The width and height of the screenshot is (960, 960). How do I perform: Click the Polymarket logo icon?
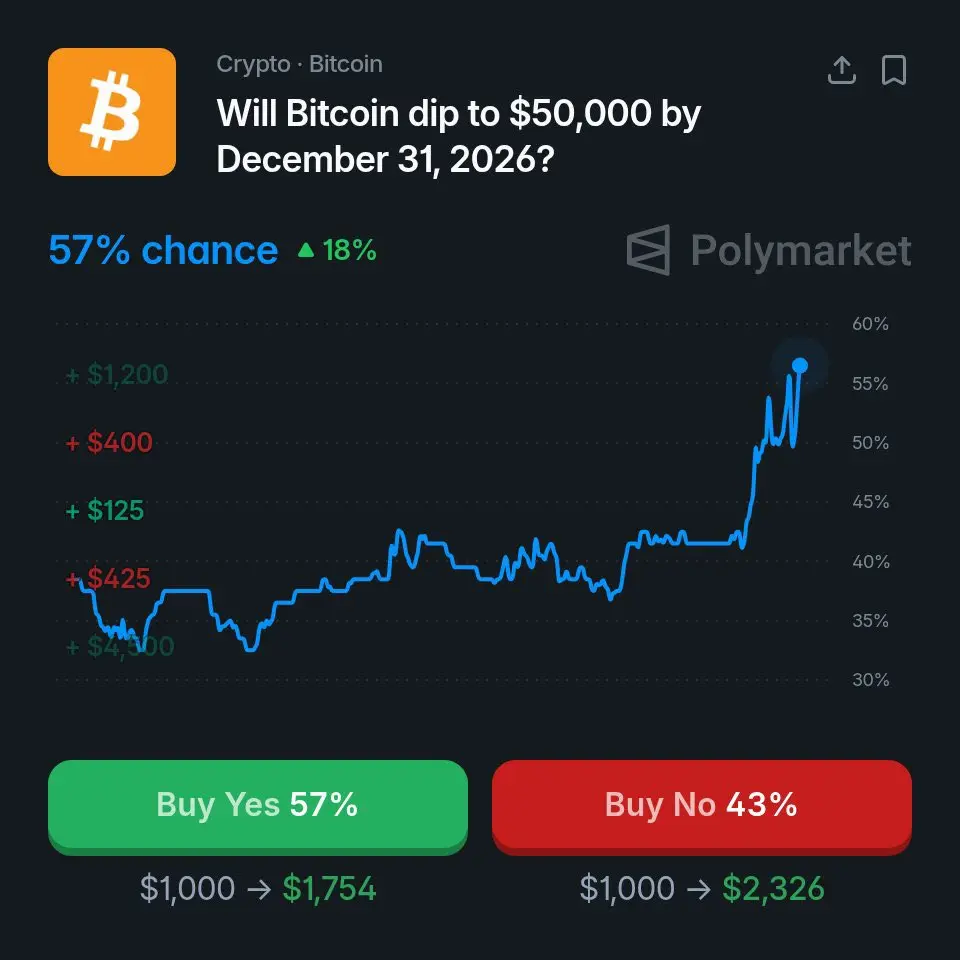point(648,250)
